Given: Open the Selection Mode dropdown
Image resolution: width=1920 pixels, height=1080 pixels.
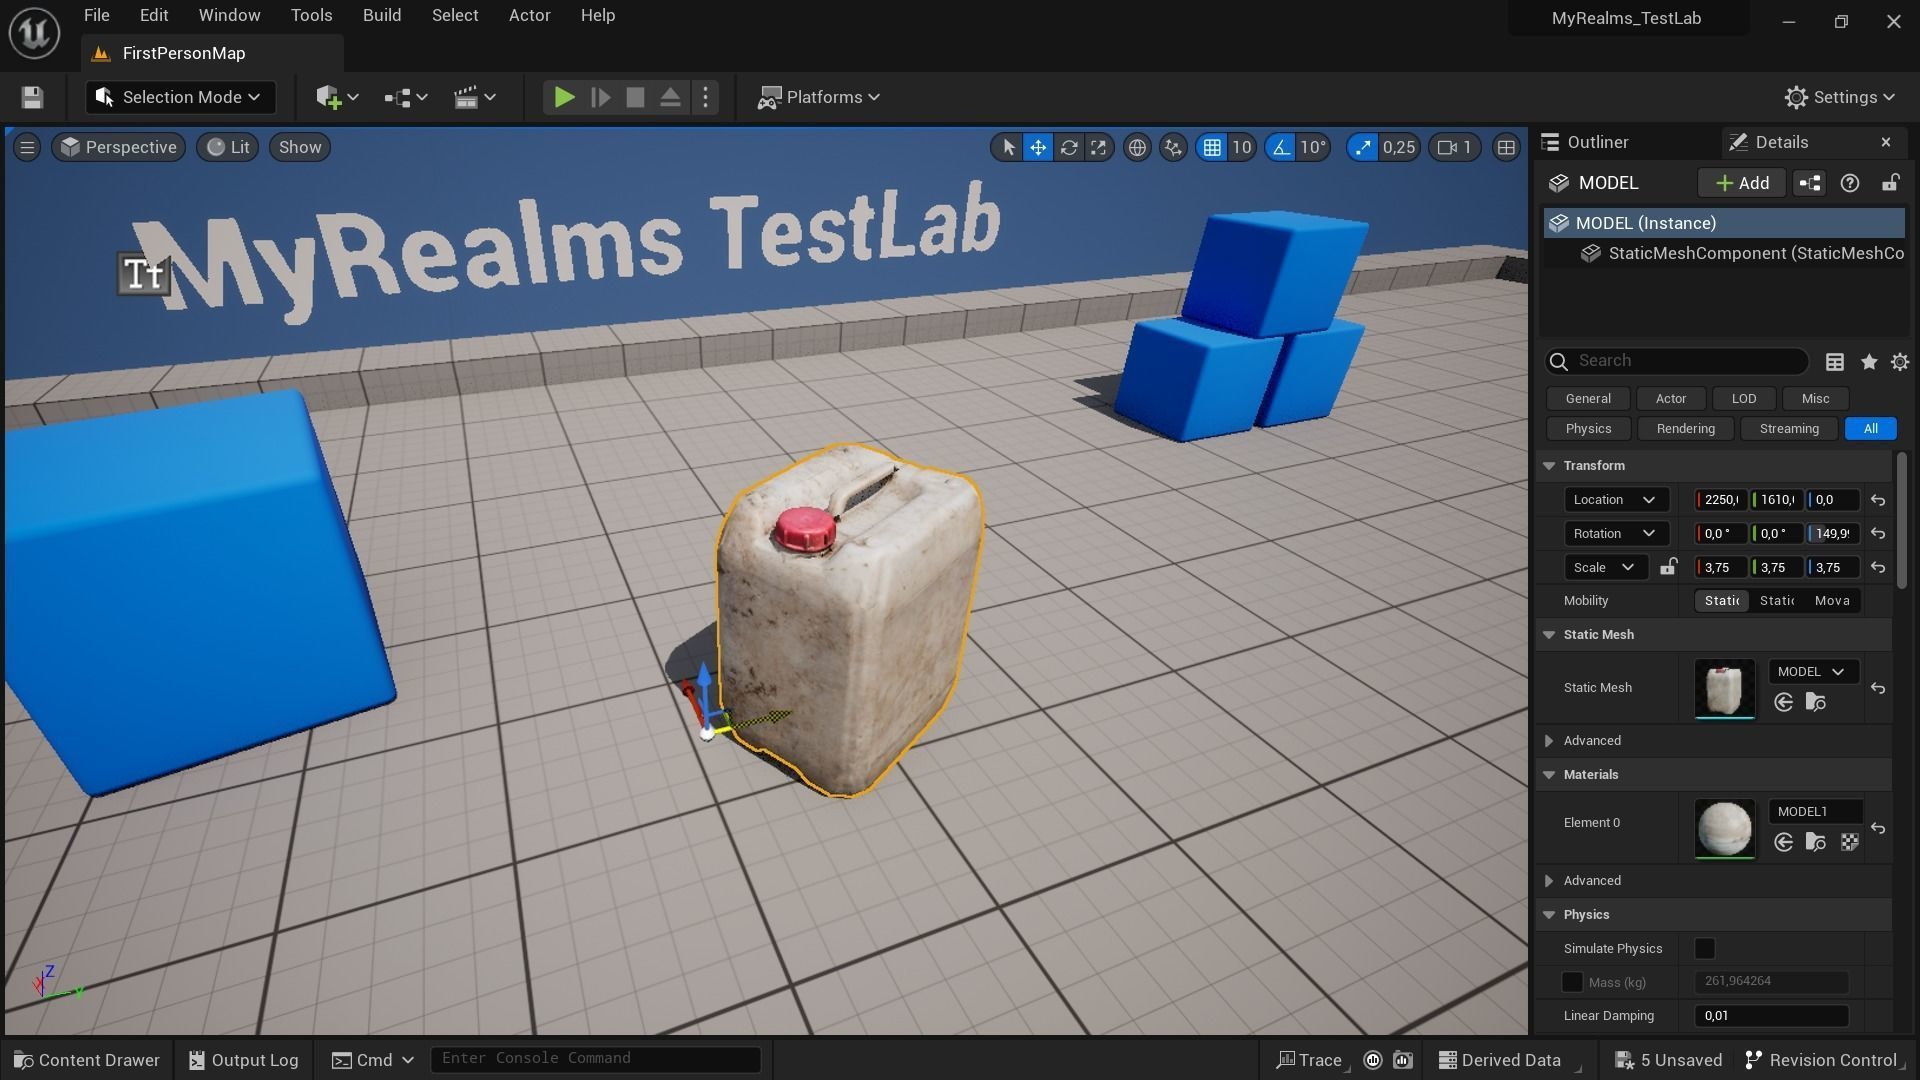Looking at the screenshot, I should 180,97.
